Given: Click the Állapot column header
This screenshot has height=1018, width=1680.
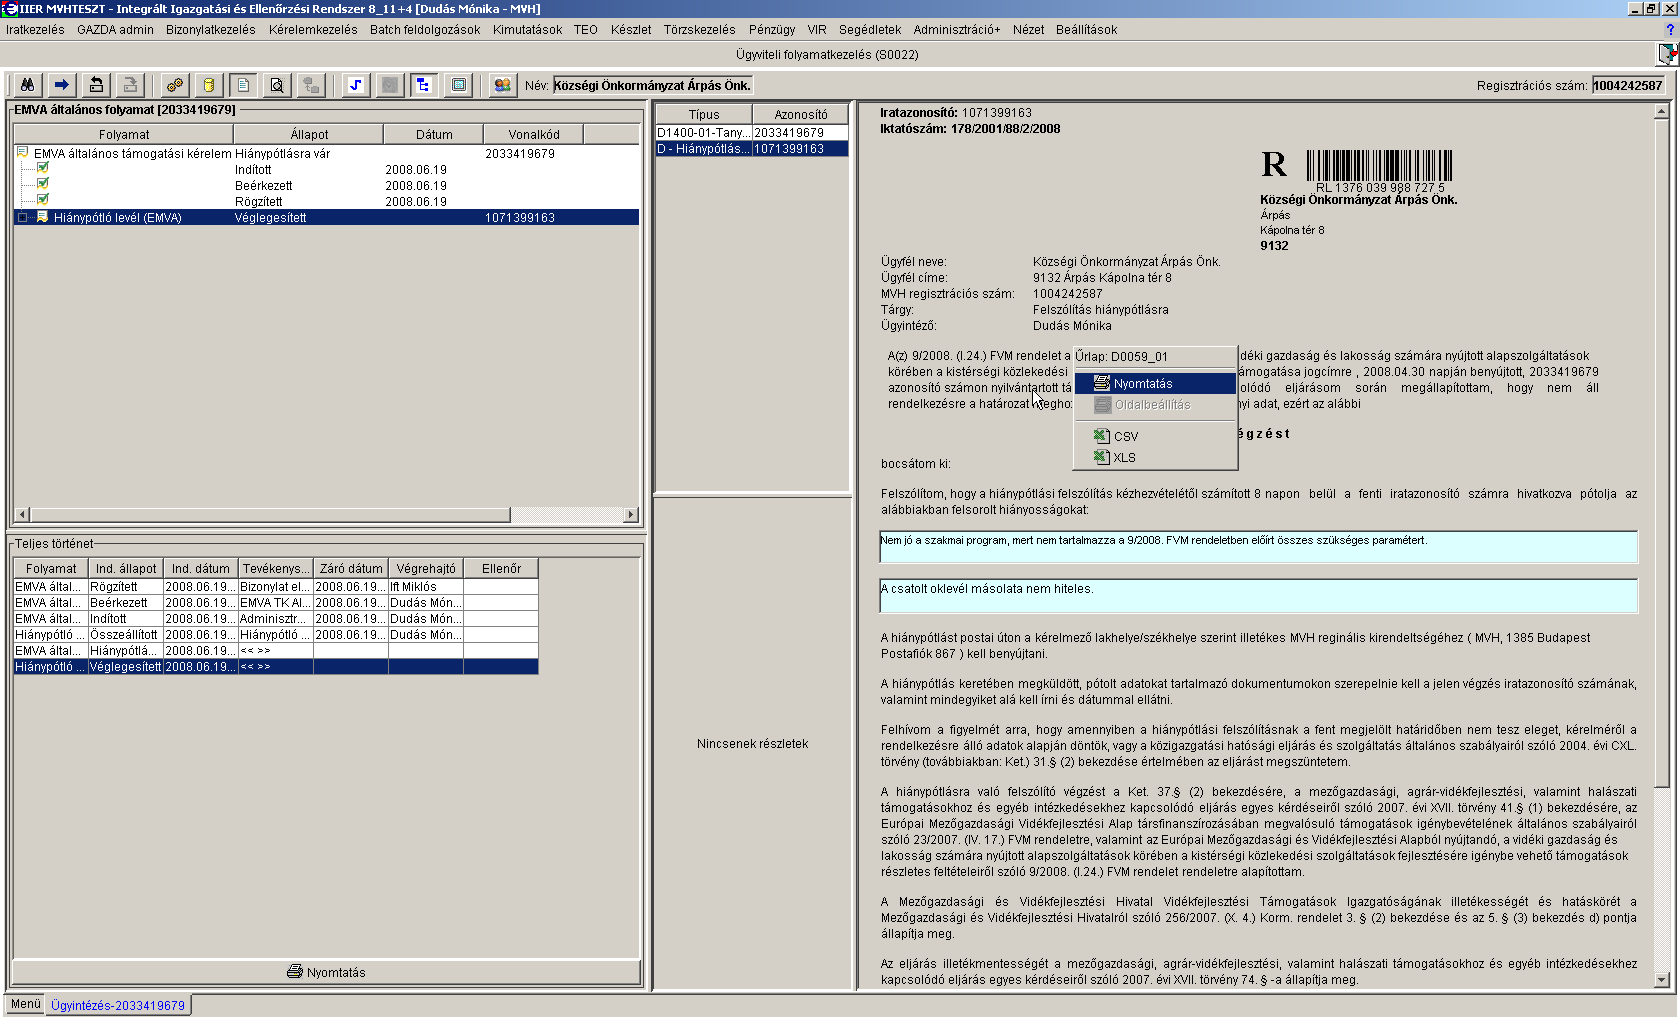Looking at the screenshot, I should tap(309, 134).
